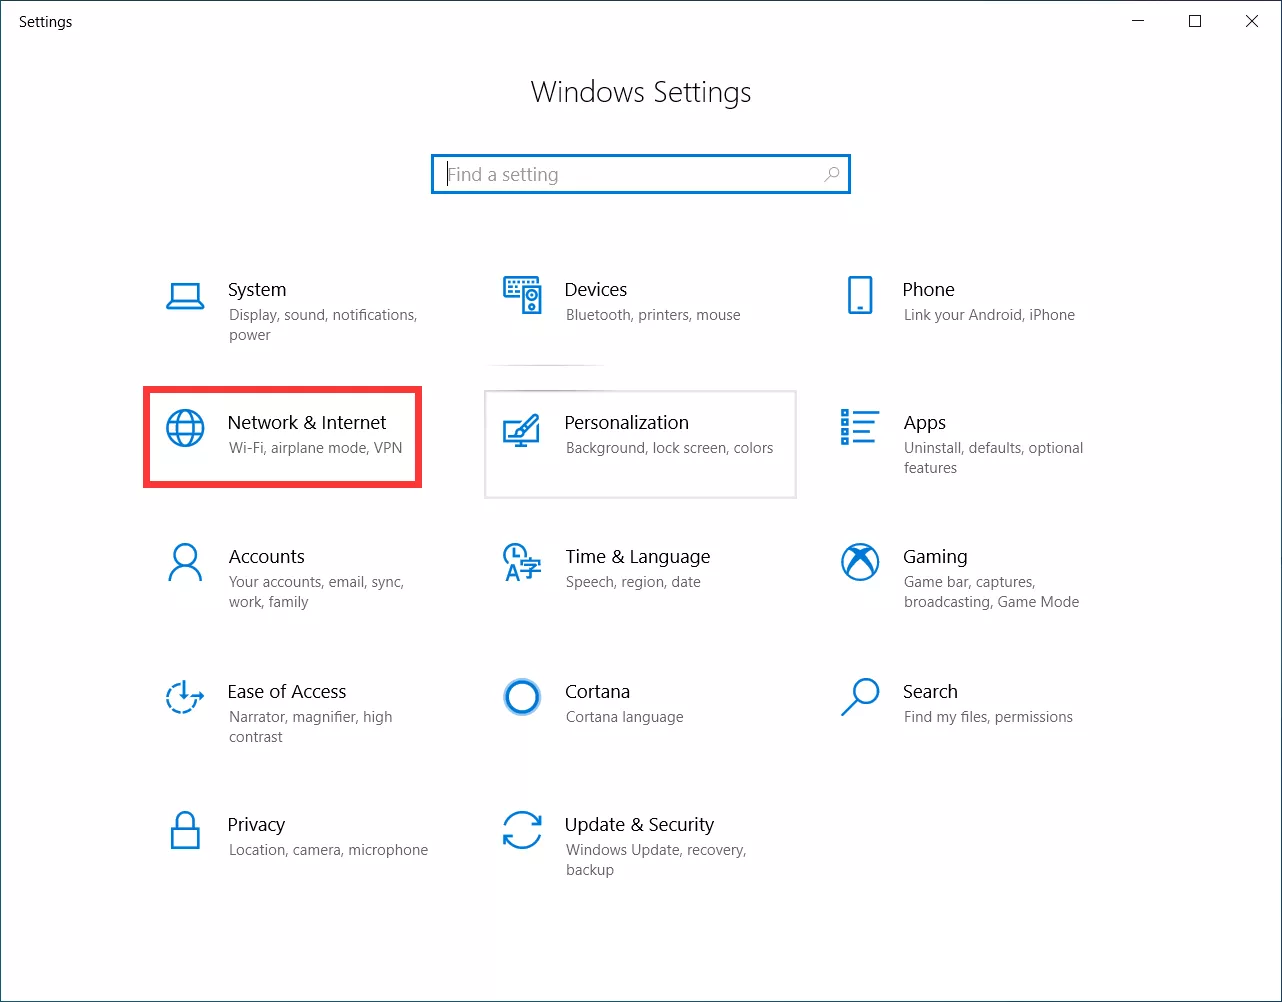Click the Gaming heading
The height and width of the screenshot is (1002, 1282).
click(935, 556)
